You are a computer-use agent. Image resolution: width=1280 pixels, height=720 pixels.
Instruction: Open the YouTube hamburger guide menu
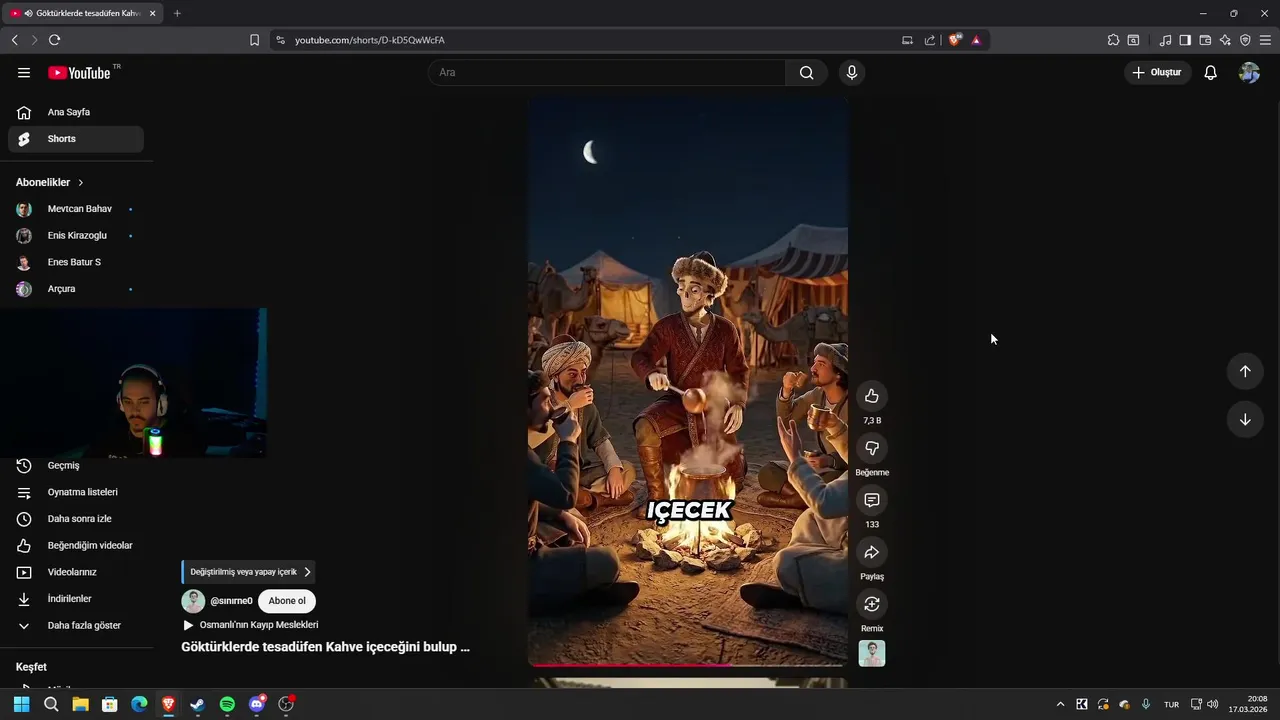pos(24,72)
